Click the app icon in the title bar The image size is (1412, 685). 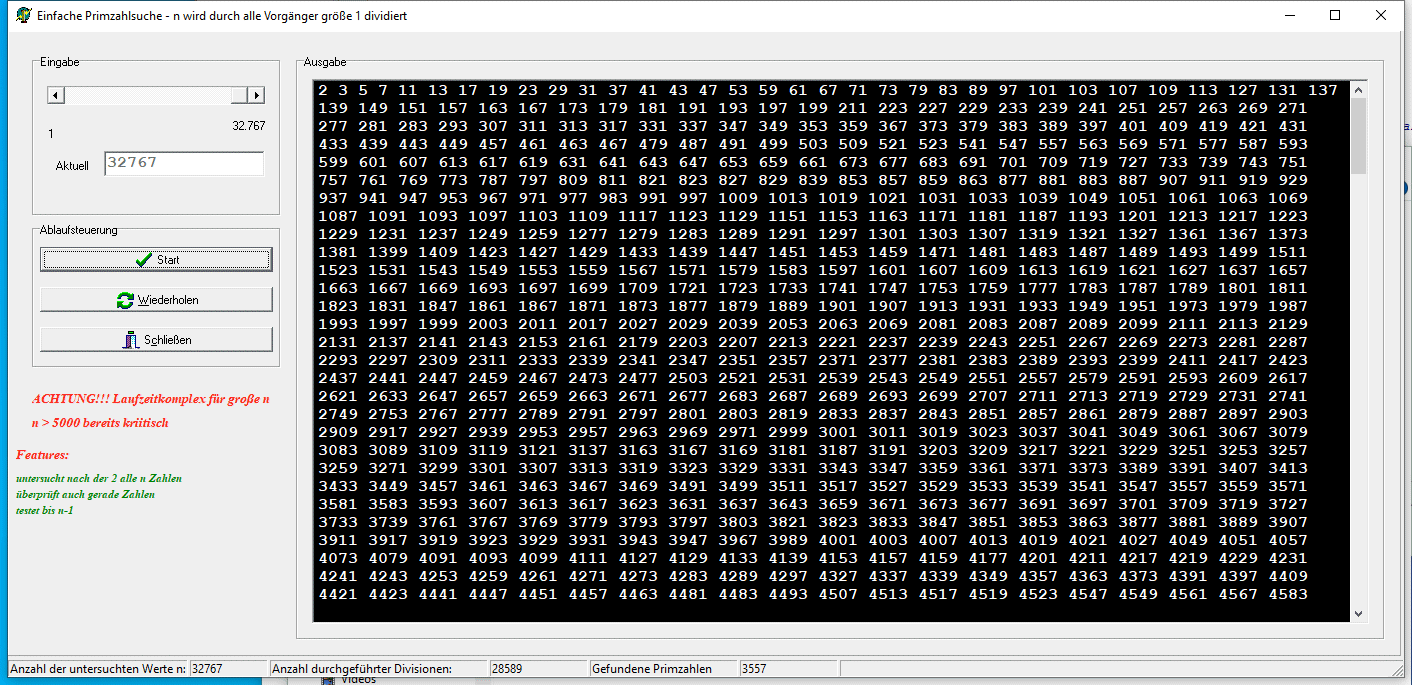click(23, 16)
